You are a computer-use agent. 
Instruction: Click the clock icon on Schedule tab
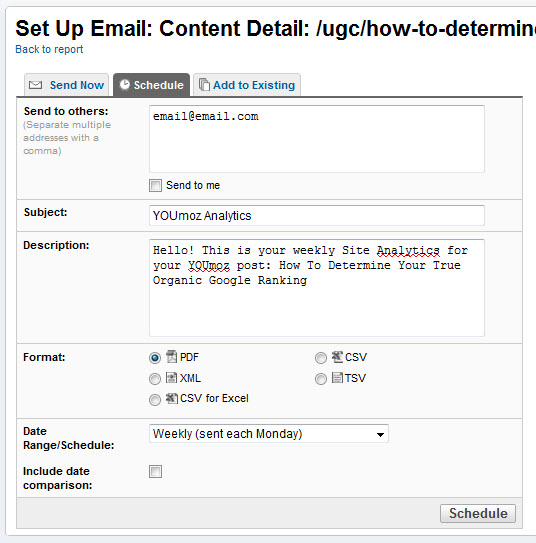coord(125,84)
